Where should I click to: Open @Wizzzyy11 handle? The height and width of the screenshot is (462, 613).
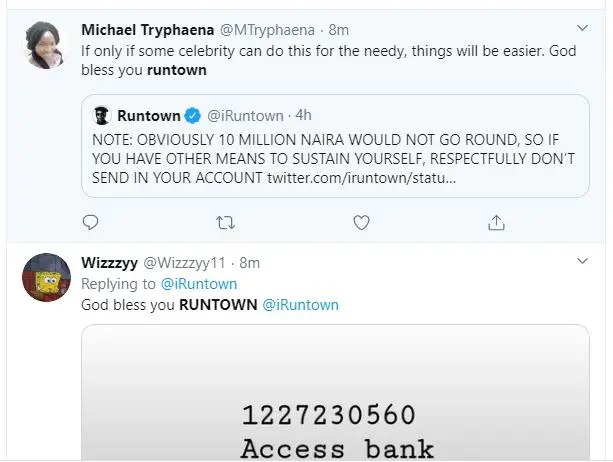[x=185, y=263]
